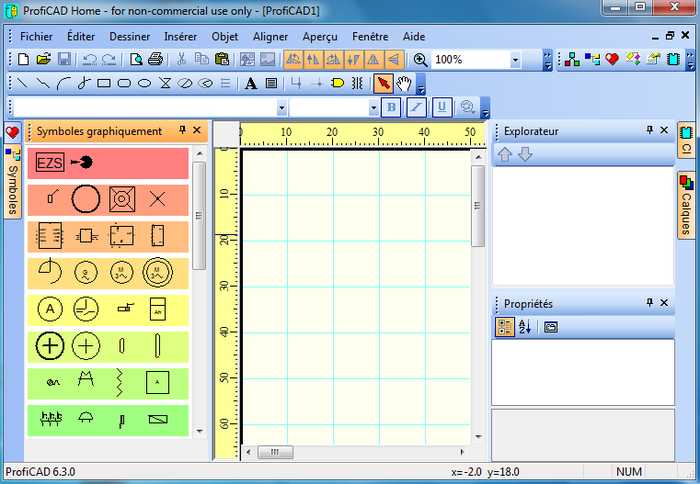Screen dimensions: 700x484
Task: Activate the Hand pan tool
Action: 404,83
